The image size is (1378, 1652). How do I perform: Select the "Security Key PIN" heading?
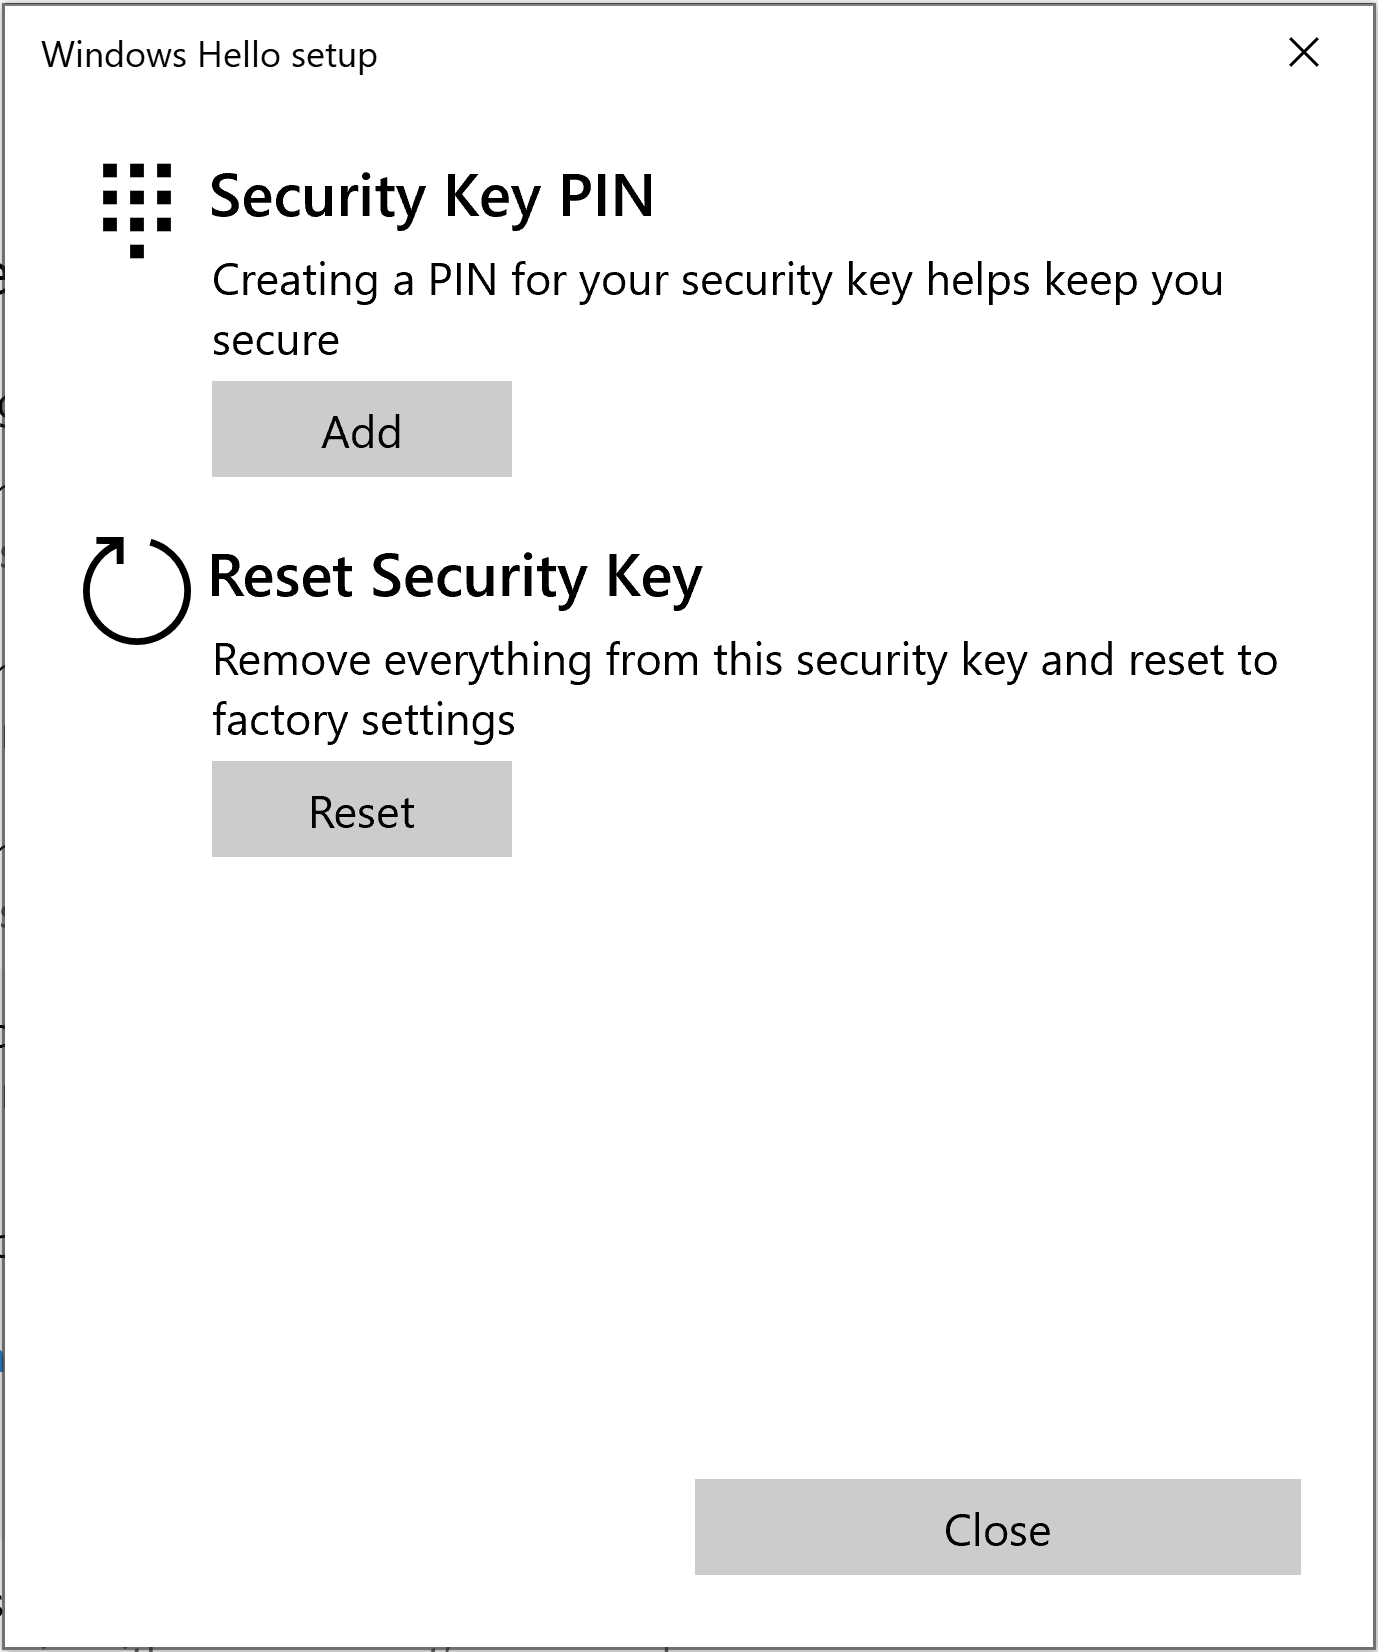pyautogui.click(x=431, y=196)
